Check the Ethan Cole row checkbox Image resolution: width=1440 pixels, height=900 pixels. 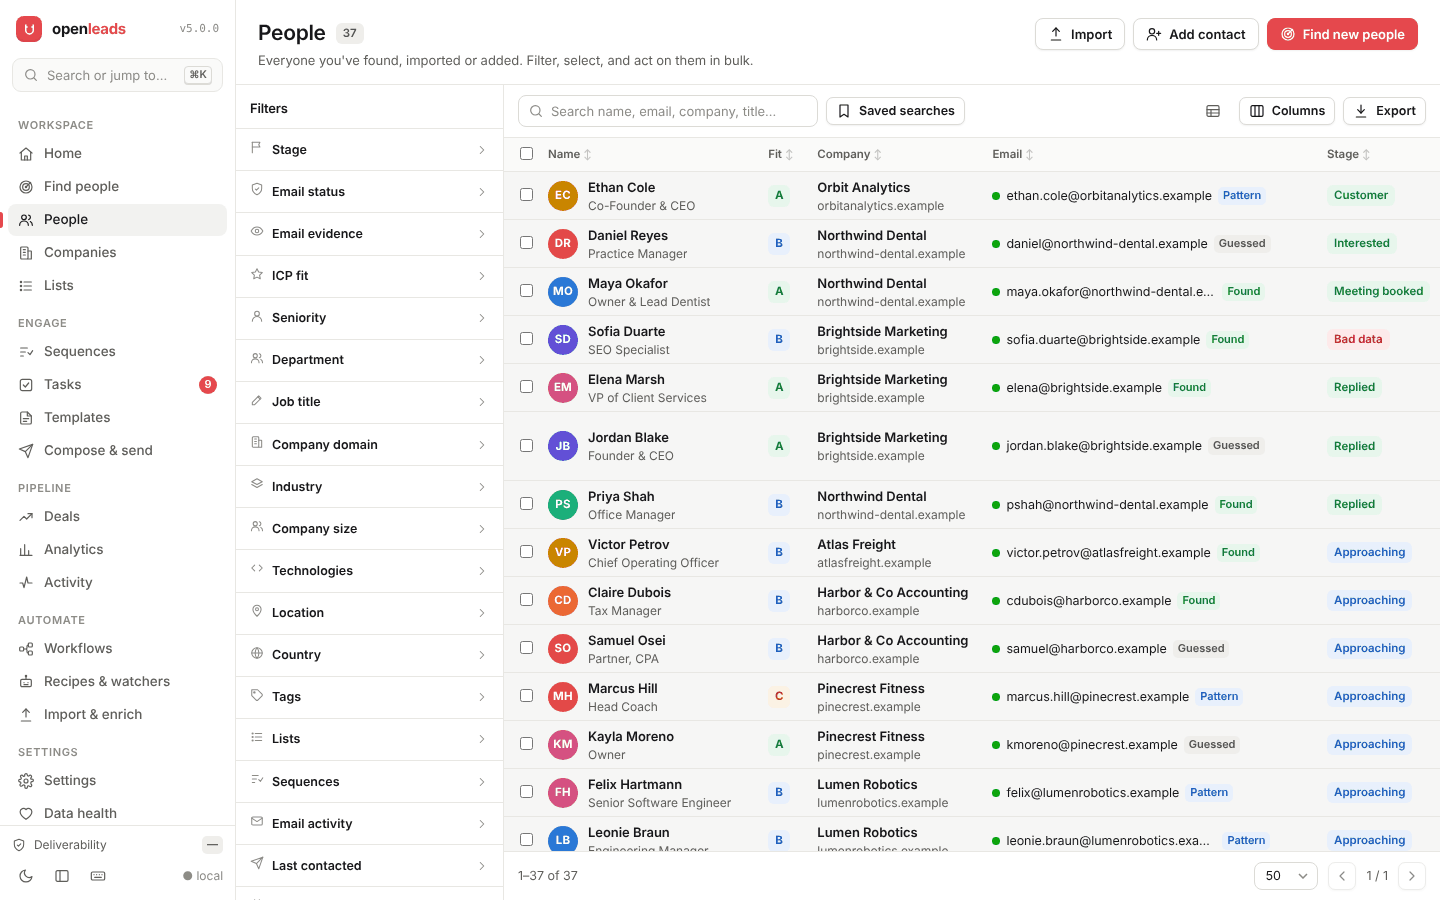click(526, 196)
